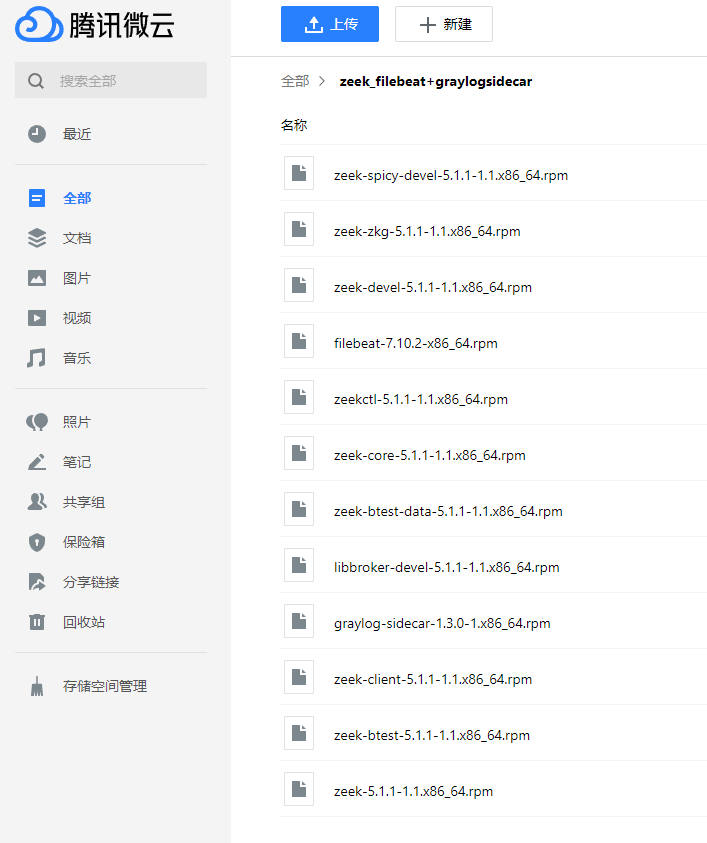Image resolution: width=707 pixels, height=843 pixels.
Task: Open the 存储空间管理 broom icon
Action: [37, 686]
